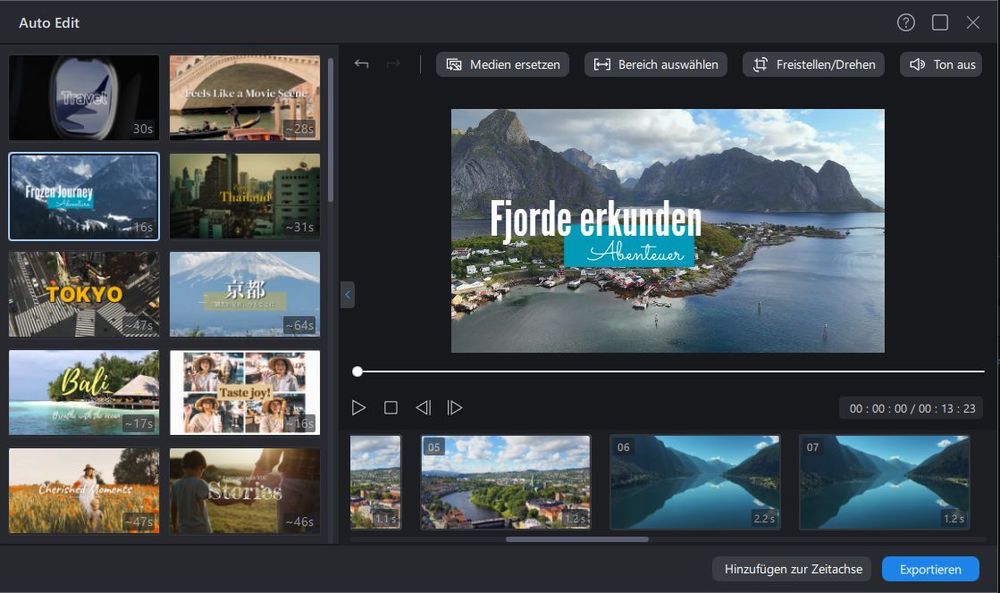Export the project with Exportieren
The image size is (1000, 593).
pos(930,568)
